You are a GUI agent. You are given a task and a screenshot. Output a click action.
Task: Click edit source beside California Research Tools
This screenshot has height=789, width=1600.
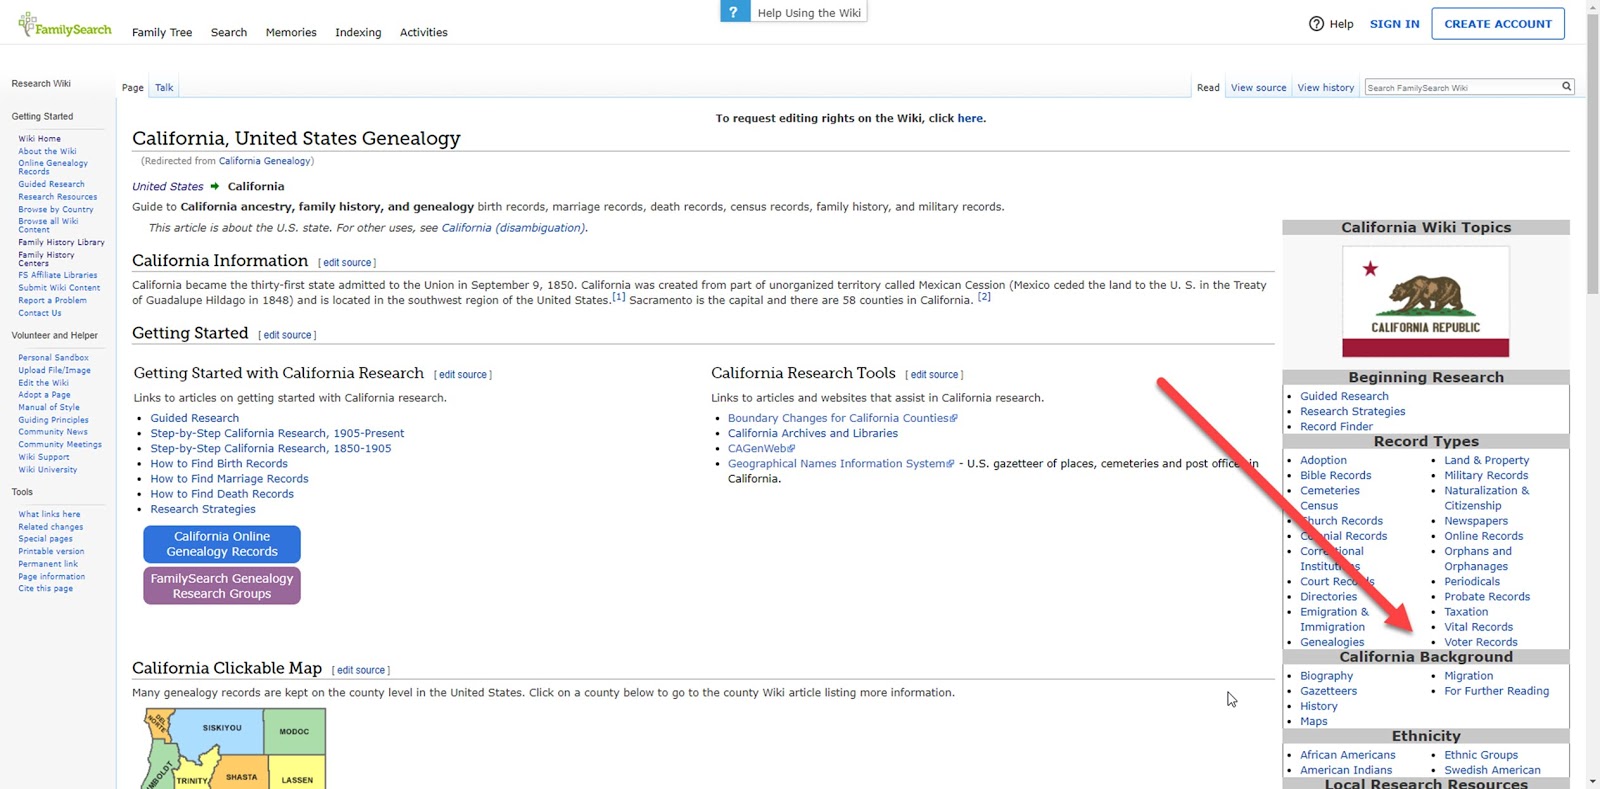pos(934,375)
